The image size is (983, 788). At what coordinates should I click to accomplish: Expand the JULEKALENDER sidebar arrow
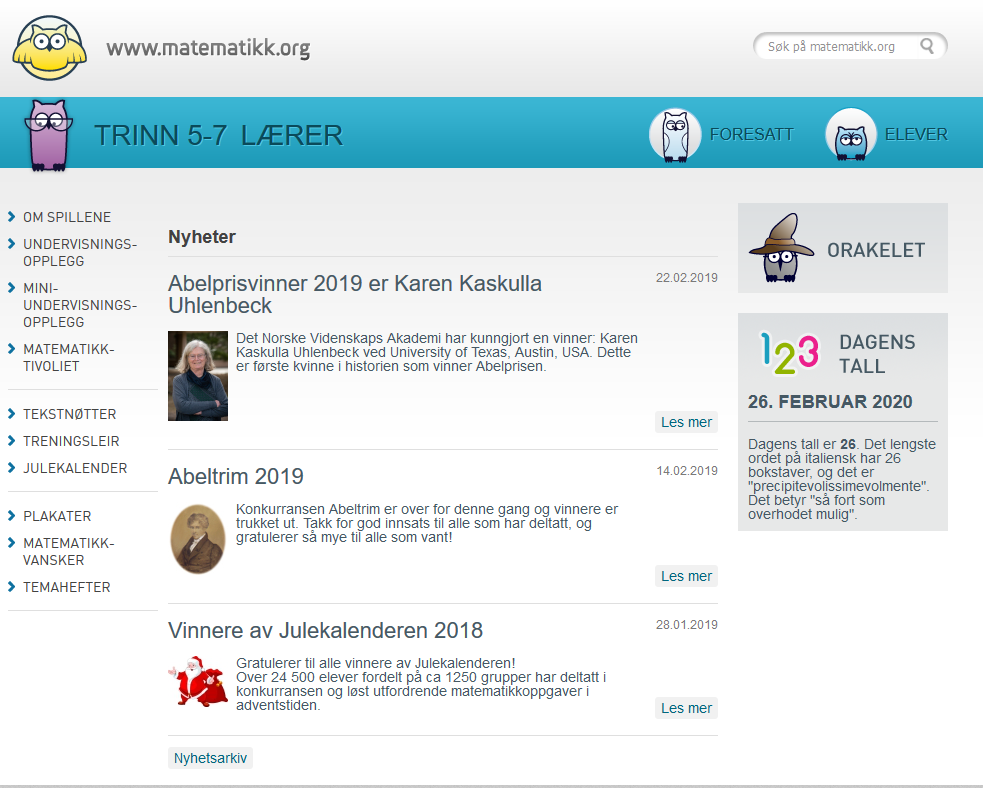9,467
